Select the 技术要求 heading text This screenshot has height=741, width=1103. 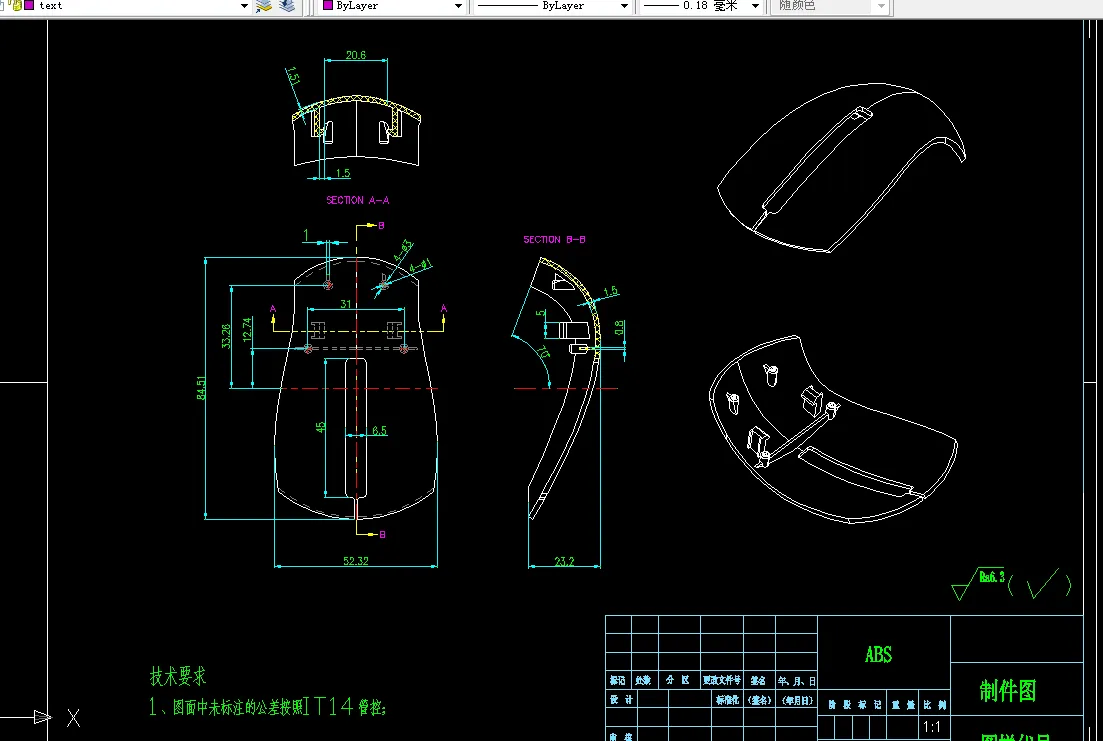point(178,677)
